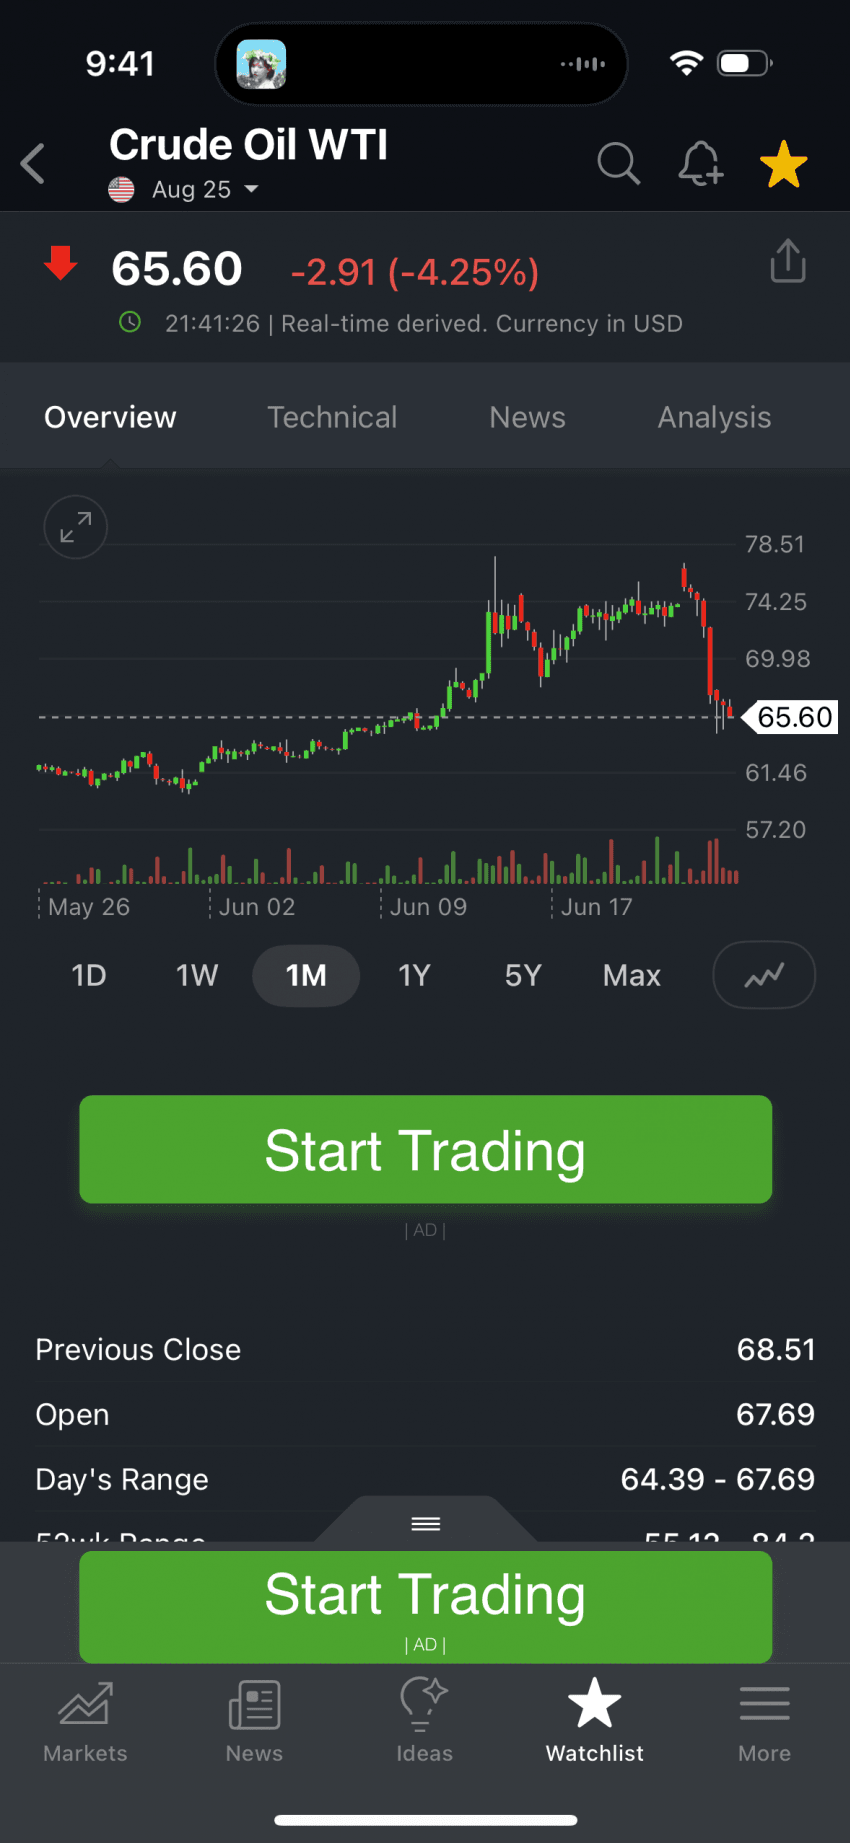Select the 1Y chart range

[x=414, y=975]
